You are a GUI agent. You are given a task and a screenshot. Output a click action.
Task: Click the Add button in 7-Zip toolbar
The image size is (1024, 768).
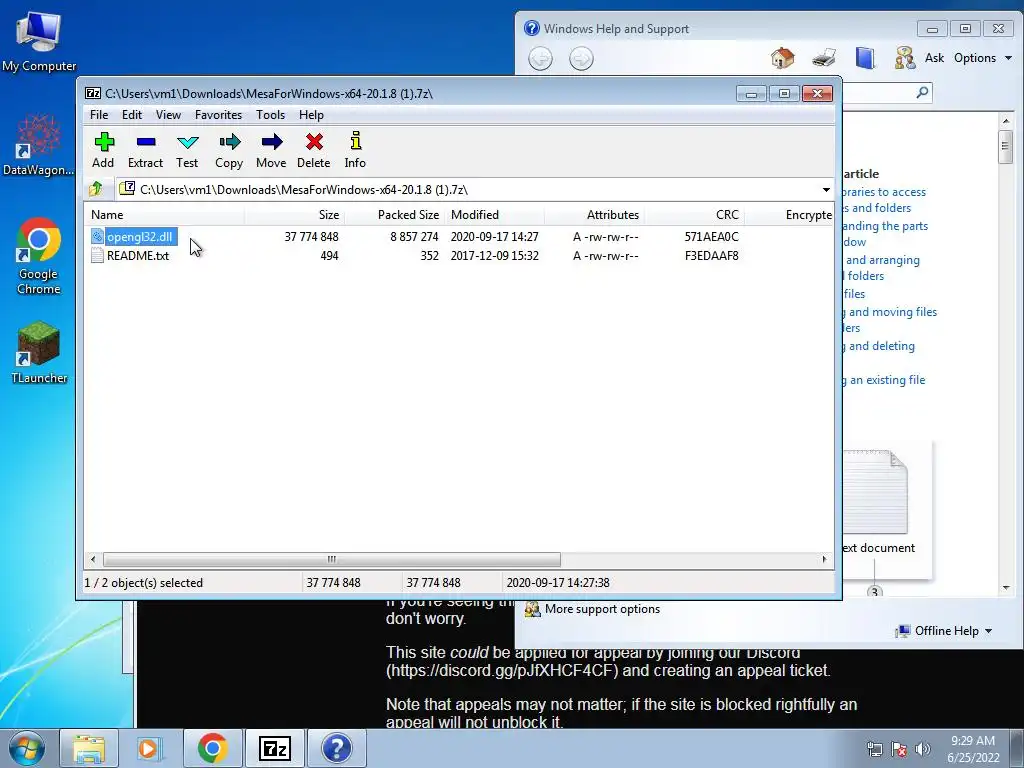point(103,150)
